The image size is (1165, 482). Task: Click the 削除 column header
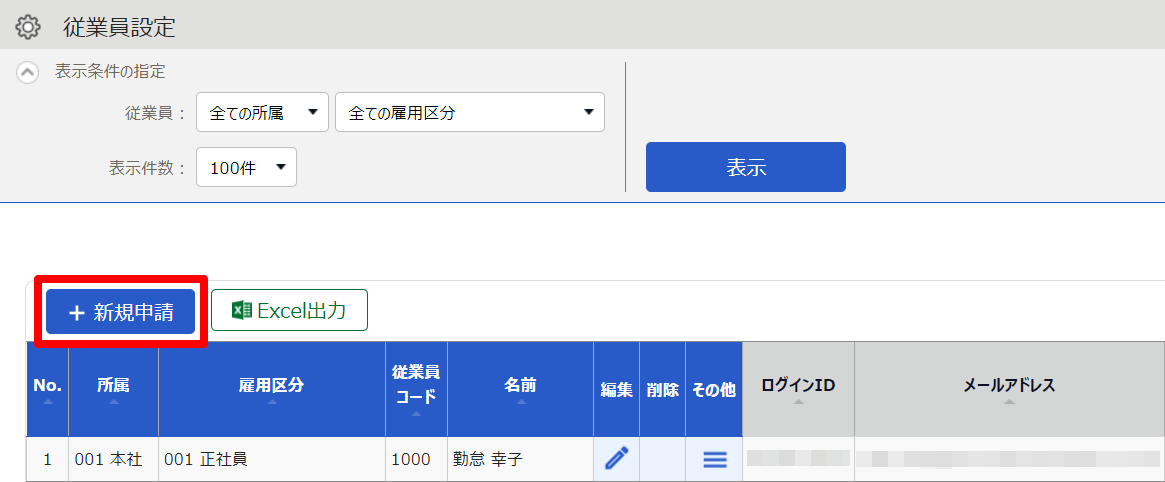click(x=662, y=389)
